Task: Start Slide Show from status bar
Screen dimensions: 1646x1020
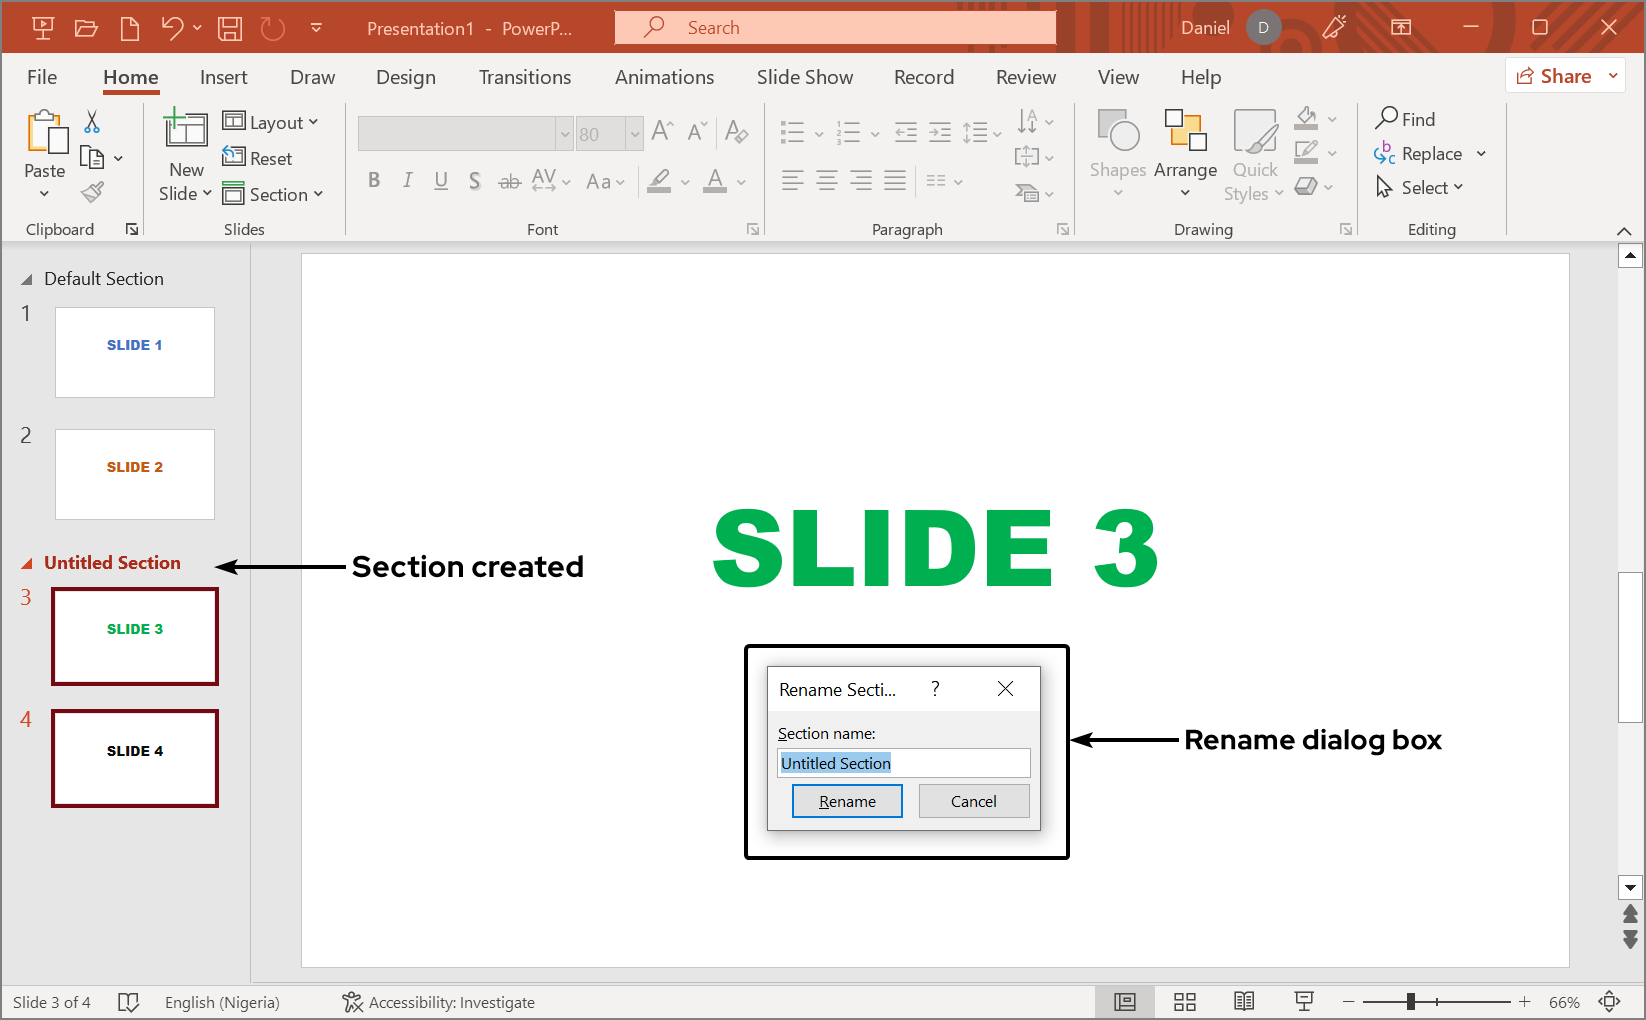Action: tap(1303, 1001)
